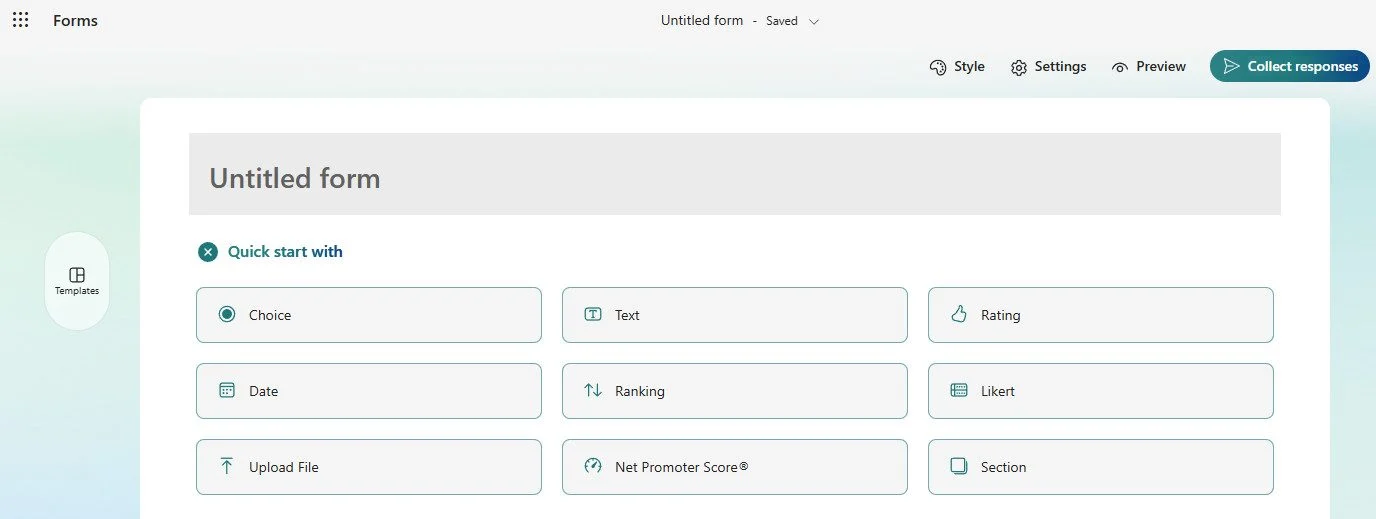Preview the form

(x=1148, y=67)
